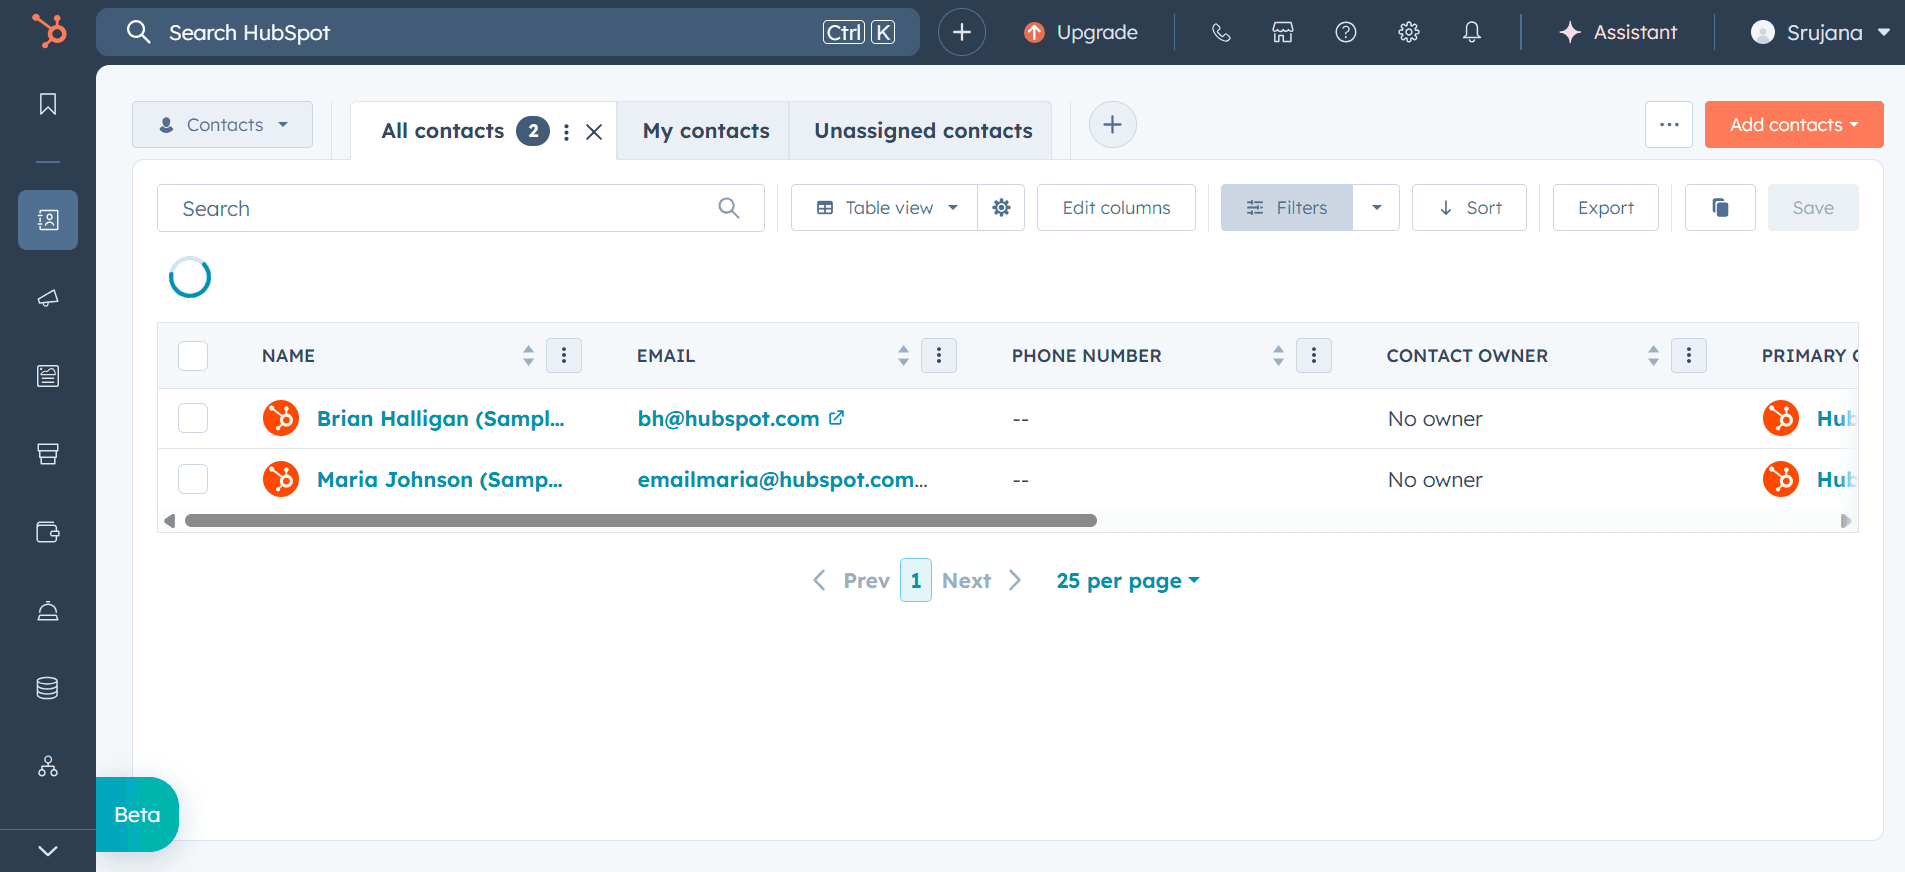The height and width of the screenshot is (872, 1905).
Task: Open the Contacts object dropdown
Action: coord(222,125)
